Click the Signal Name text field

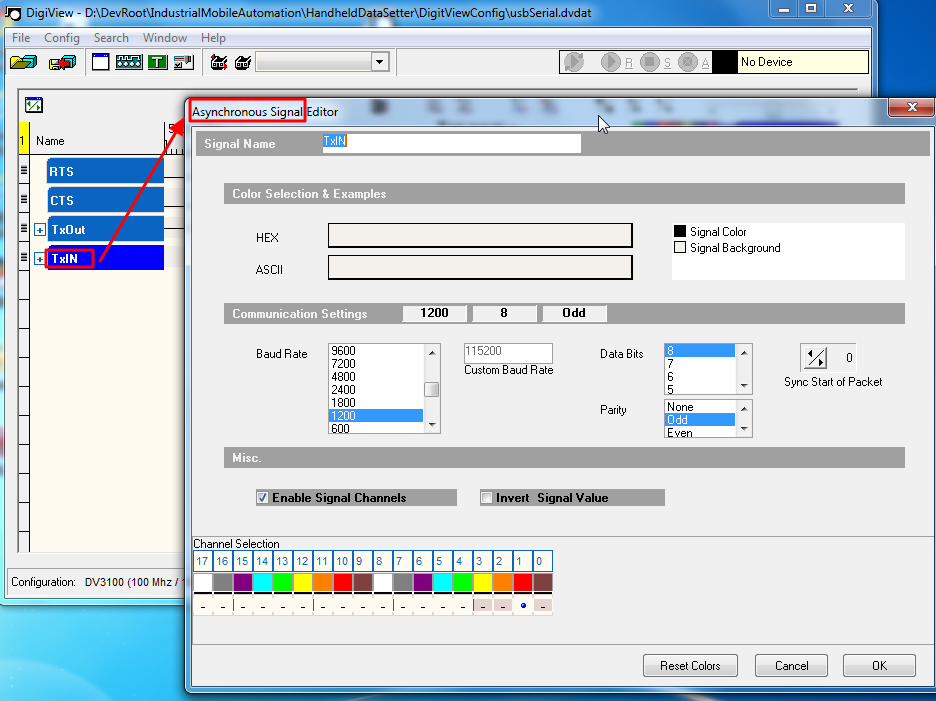451,143
